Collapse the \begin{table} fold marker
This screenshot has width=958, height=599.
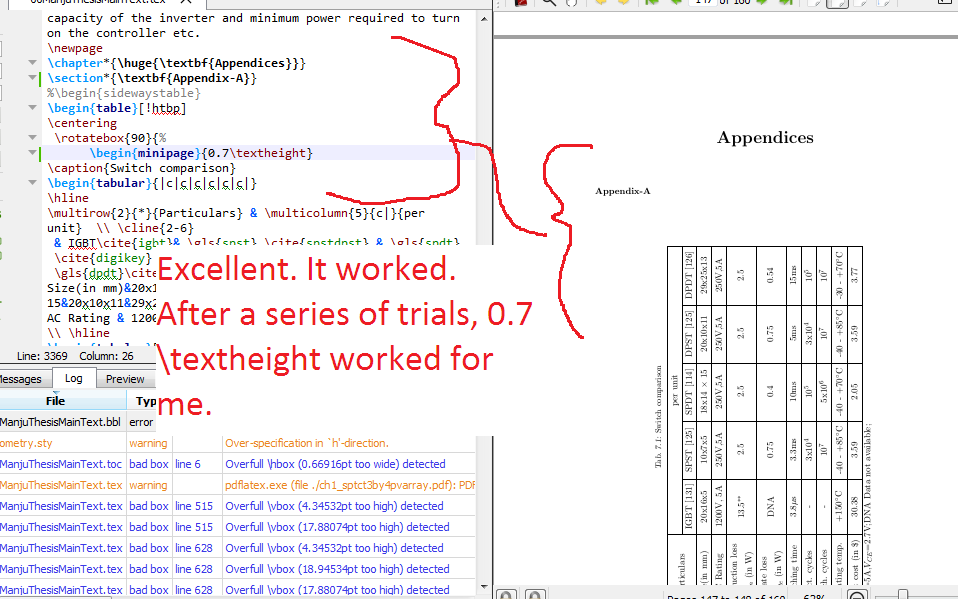pyautogui.click(x=32, y=108)
